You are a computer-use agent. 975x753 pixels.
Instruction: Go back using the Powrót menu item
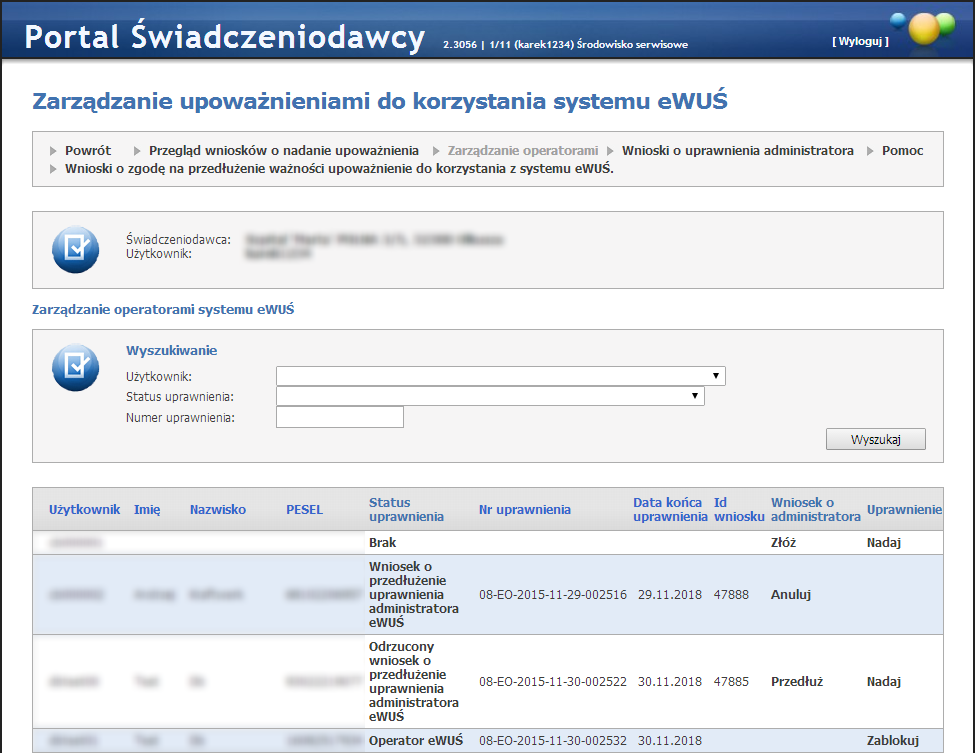(x=87, y=150)
